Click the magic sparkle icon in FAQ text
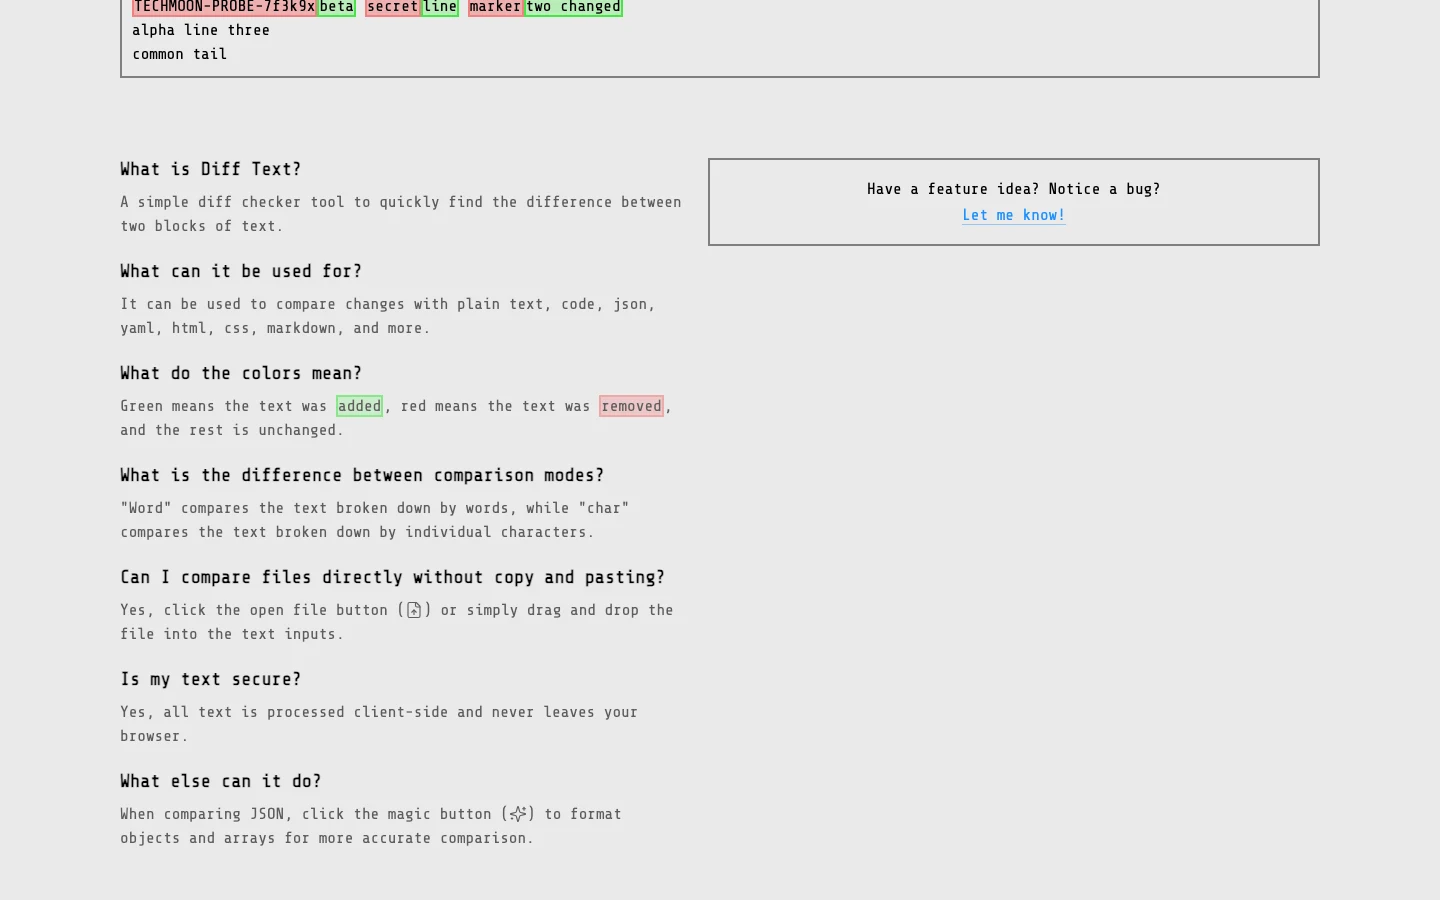This screenshot has height=900, width=1440. (x=518, y=814)
